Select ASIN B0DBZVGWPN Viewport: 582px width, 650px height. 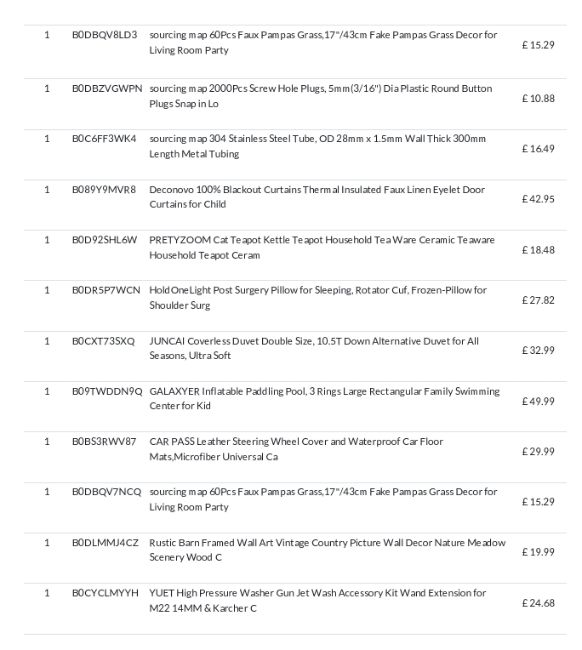(107, 88)
